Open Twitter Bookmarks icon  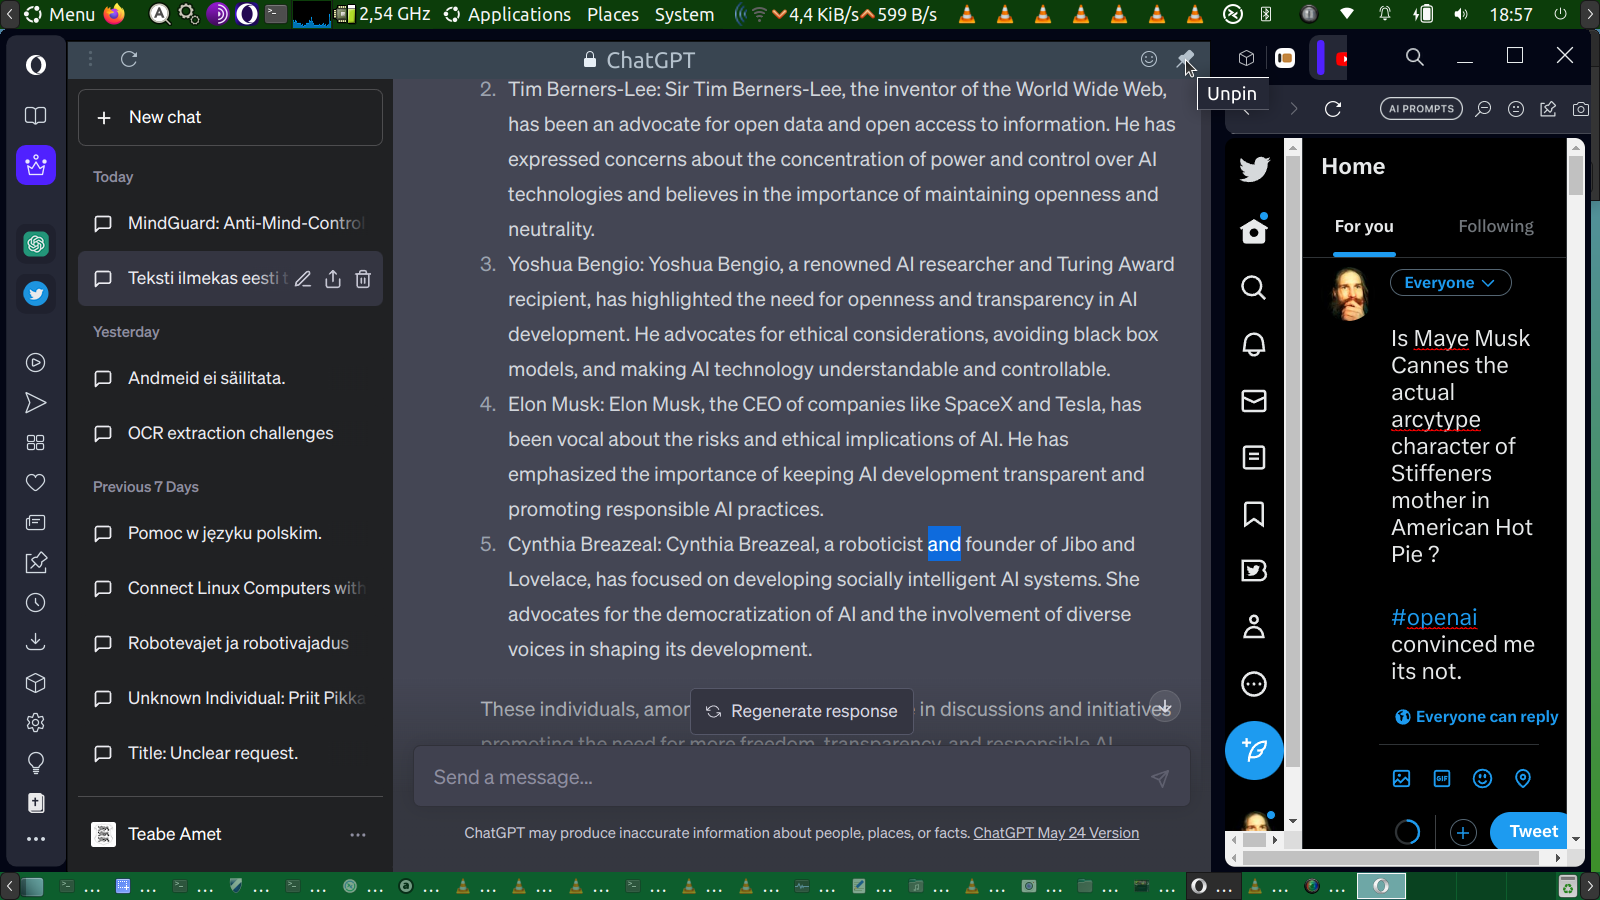click(x=1254, y=514)
